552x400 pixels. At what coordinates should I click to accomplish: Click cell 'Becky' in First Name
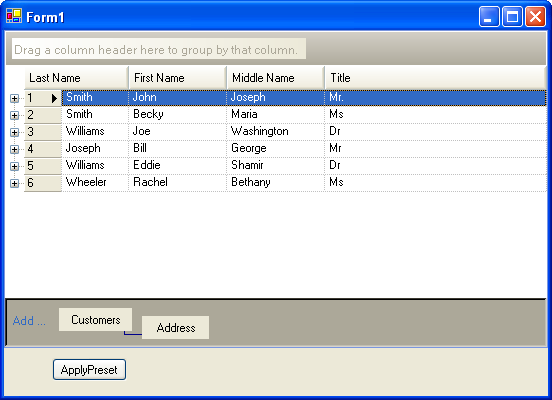pyautogui.click(x=178, y=114)
